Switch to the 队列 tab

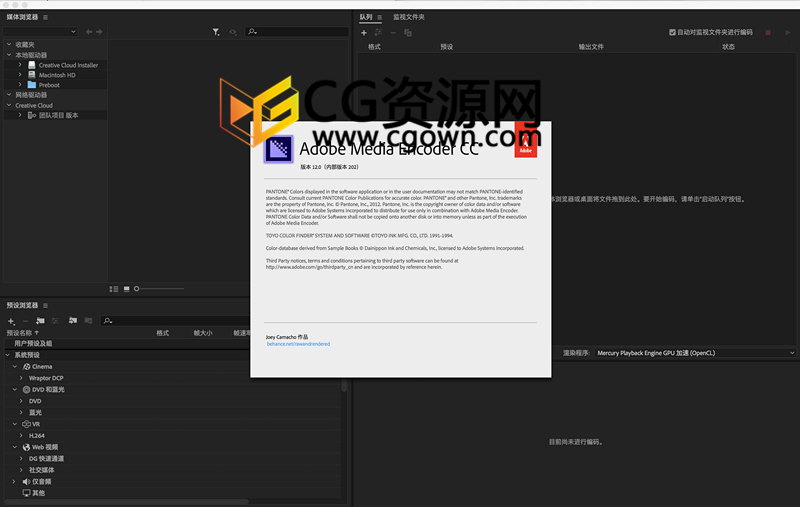coord(366,17)
